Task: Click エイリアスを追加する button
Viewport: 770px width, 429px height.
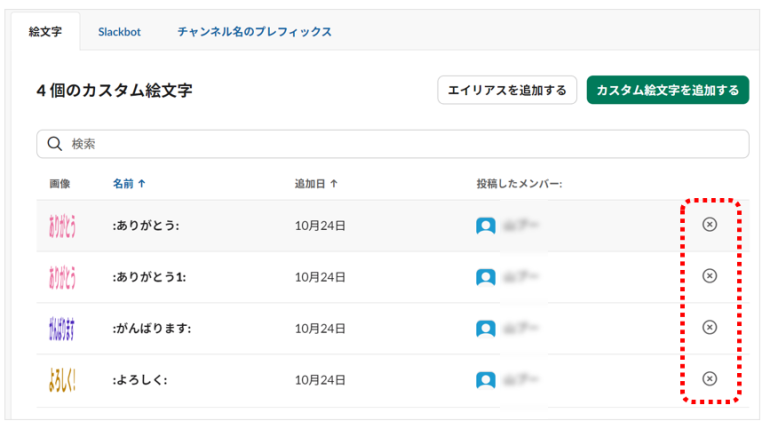Action: tap(507, 90)
